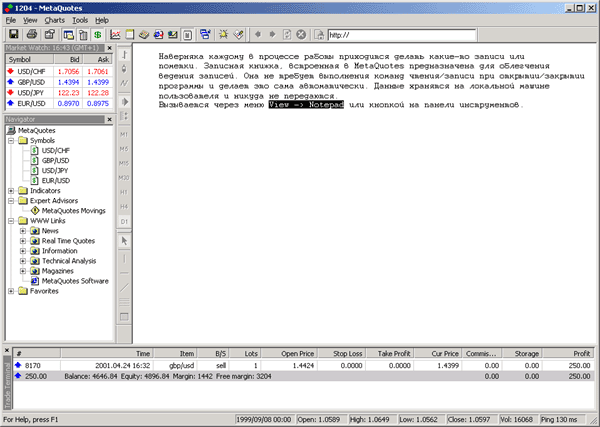This screenshot has width=600, height=427.
Task: Click the Profit column header
Action: 568,354
